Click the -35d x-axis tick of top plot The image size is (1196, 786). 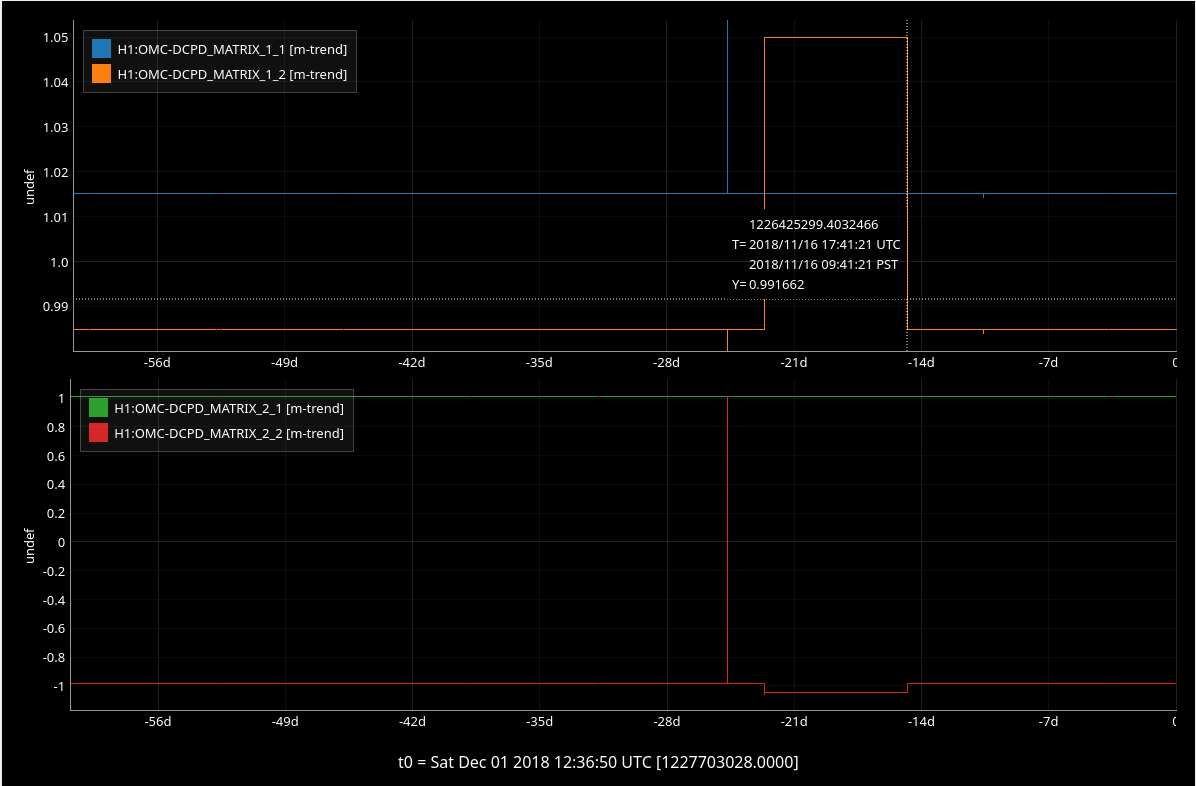point(539,362)
